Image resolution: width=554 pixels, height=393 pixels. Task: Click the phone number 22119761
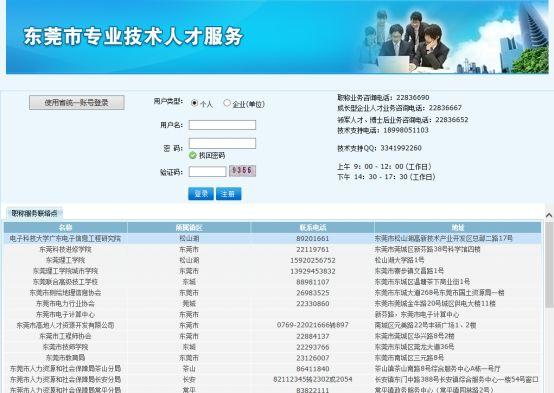pyautogui.click(x=313, y=250)
